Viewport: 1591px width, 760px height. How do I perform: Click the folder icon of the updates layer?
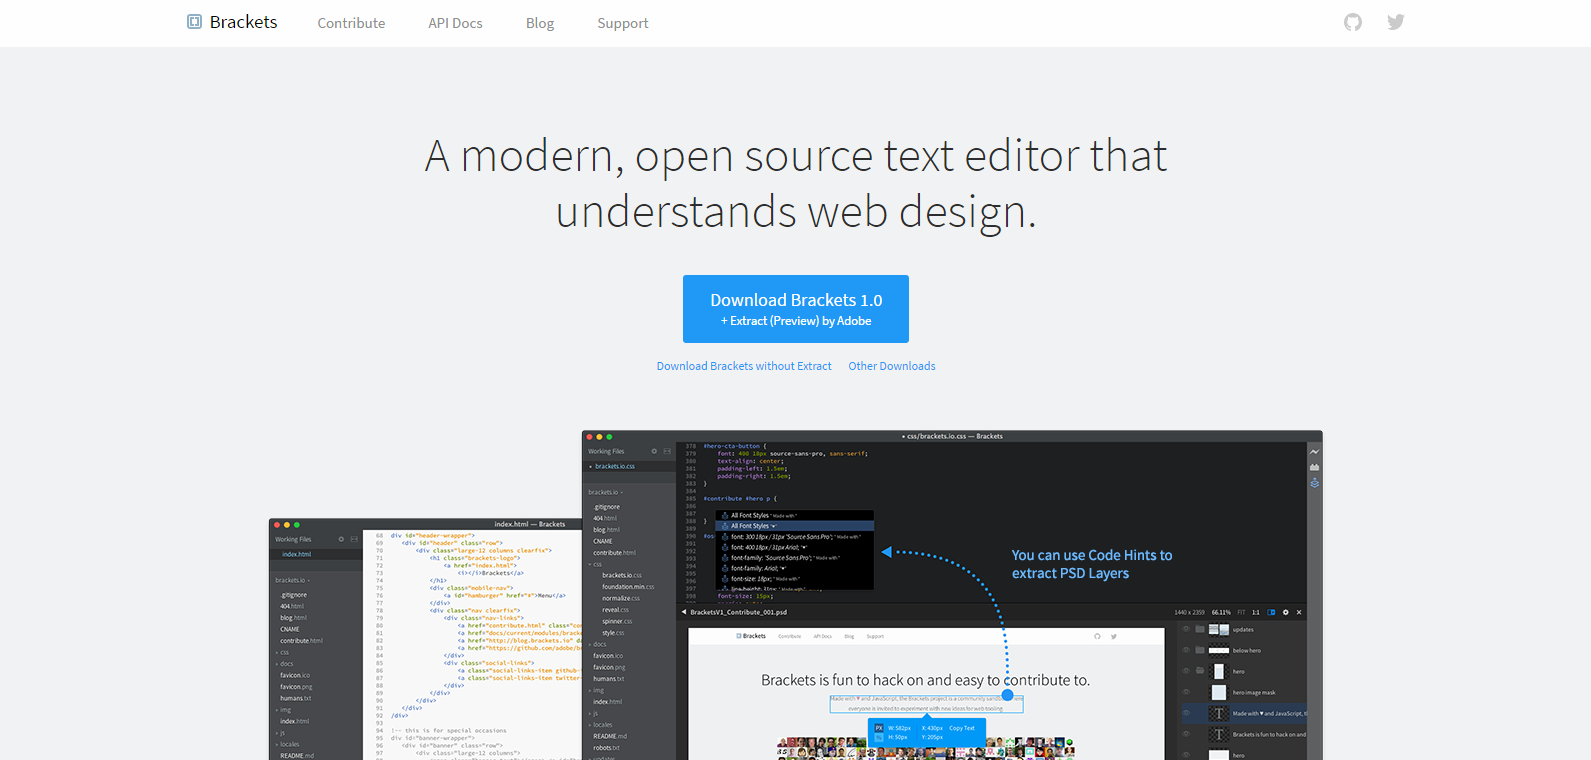coord(1200,630)
